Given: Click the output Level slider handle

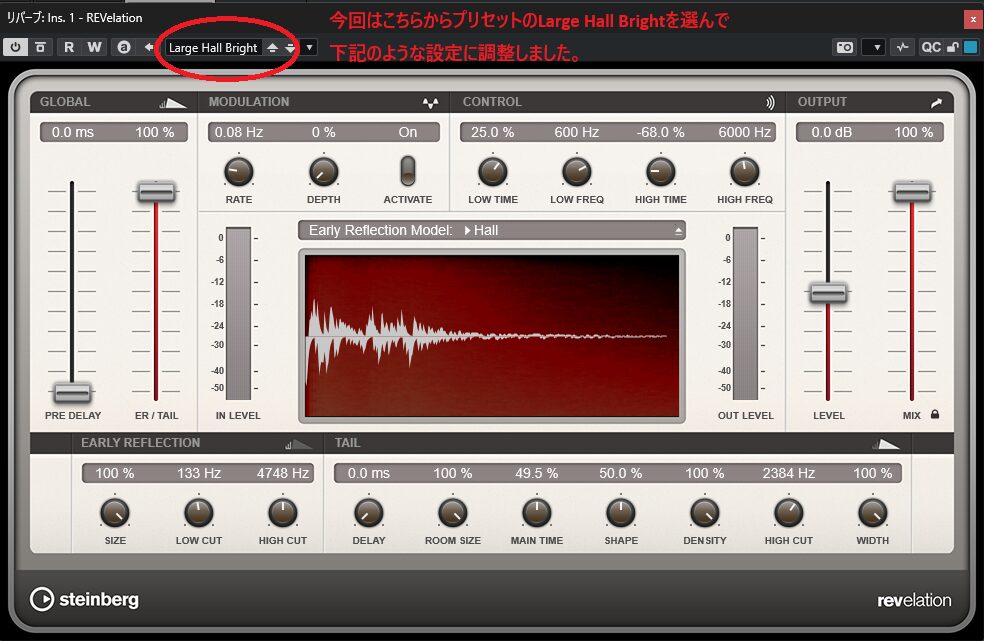Looking at the screenshot, I should pos(828,293).
